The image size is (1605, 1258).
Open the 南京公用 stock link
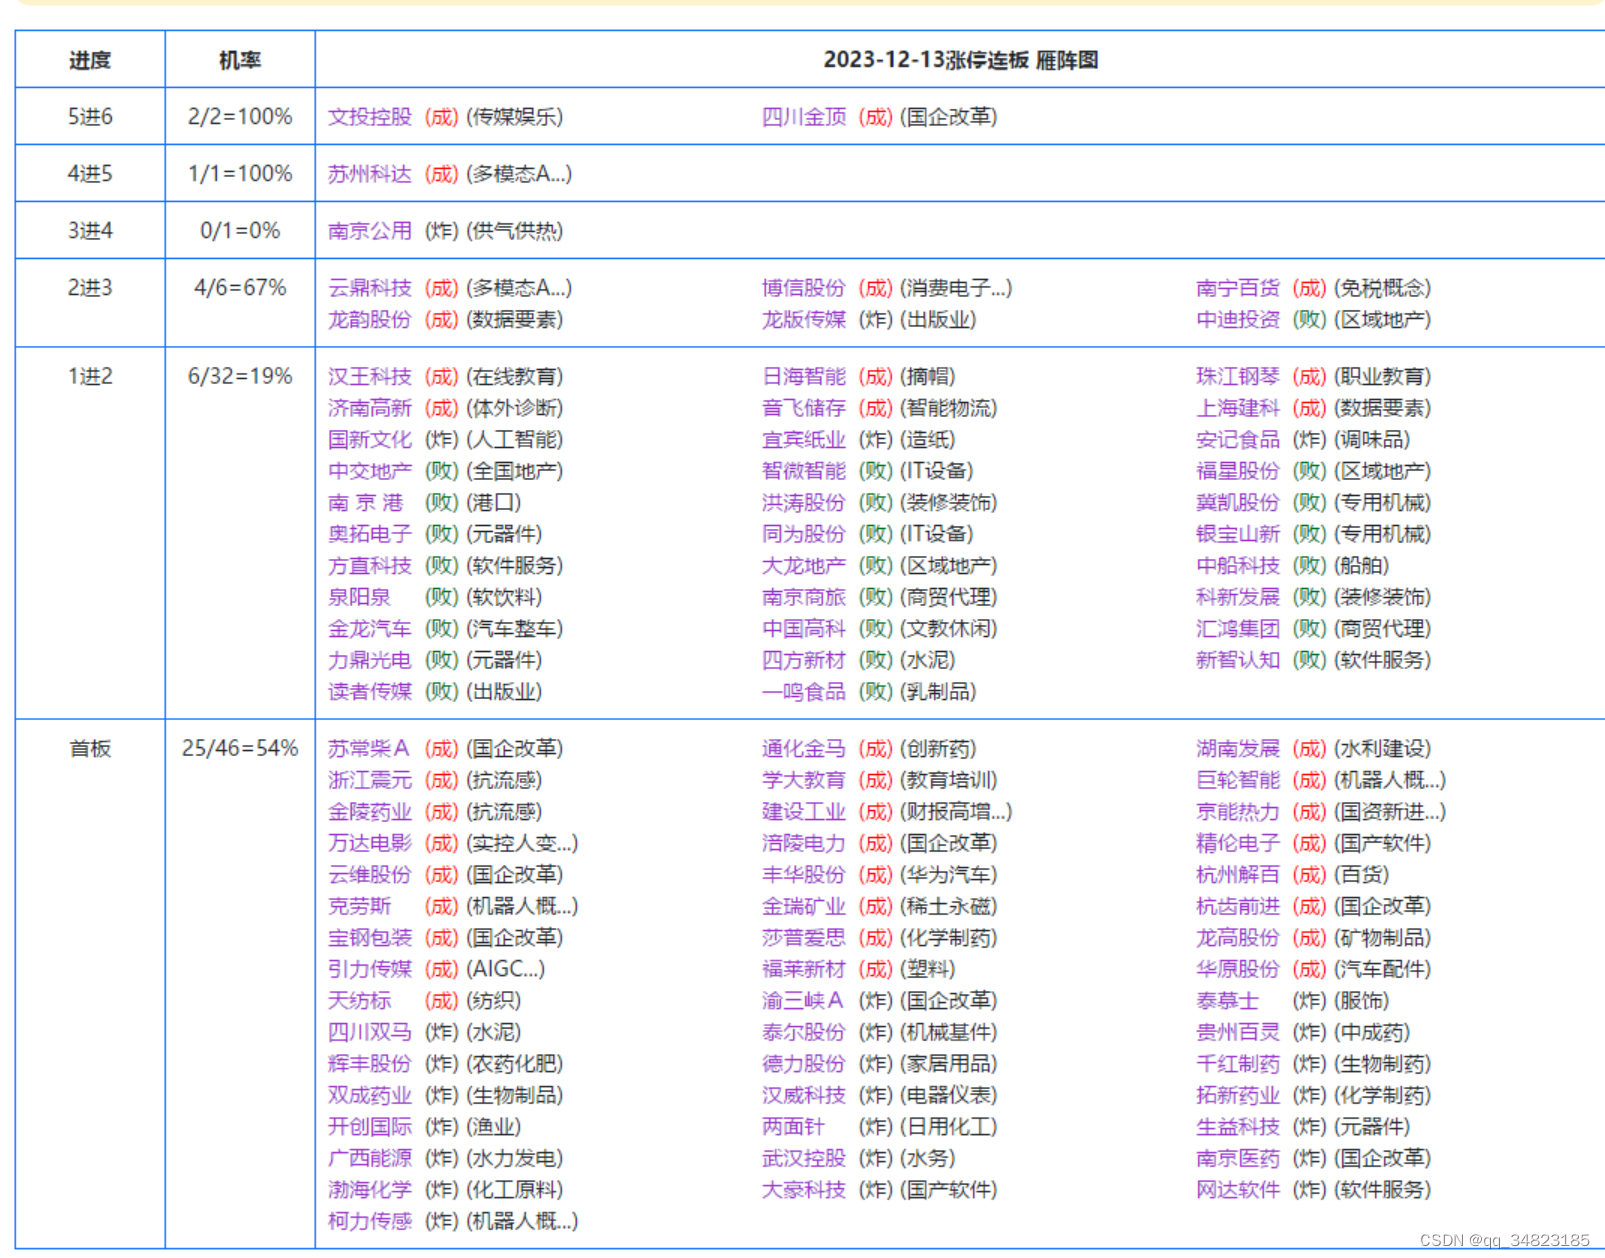coord(370,231)
